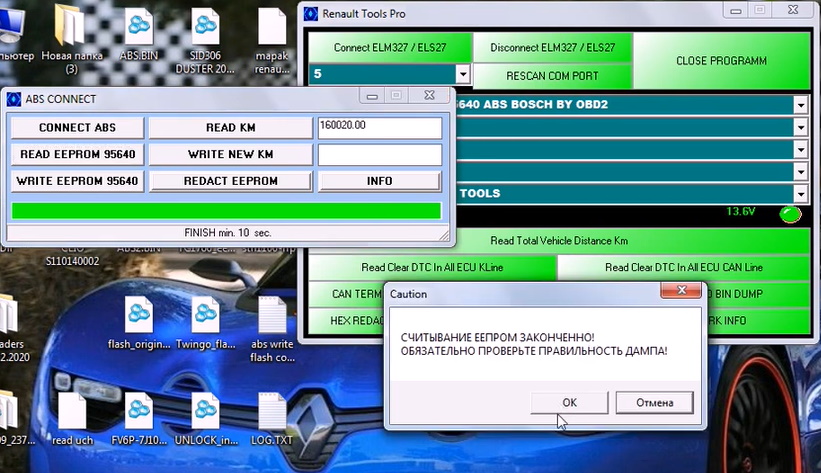Expand the ABS BOSCH BY OBD2 dropdown
The width and height of the screenshot is (821, 473).
[x=801, y=105]
